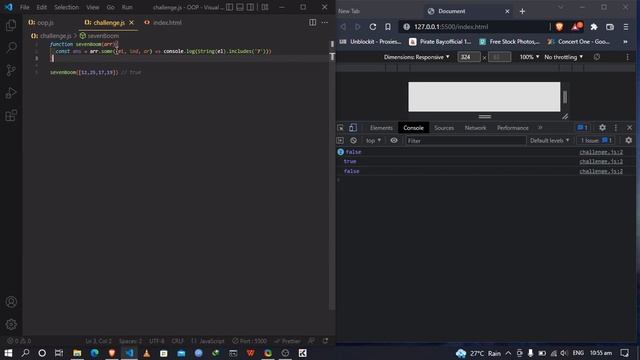Viewport: 640px width, 360px height.
Task: Open the Dimensions: Responsive dropdown
Action: click(417, 57)
